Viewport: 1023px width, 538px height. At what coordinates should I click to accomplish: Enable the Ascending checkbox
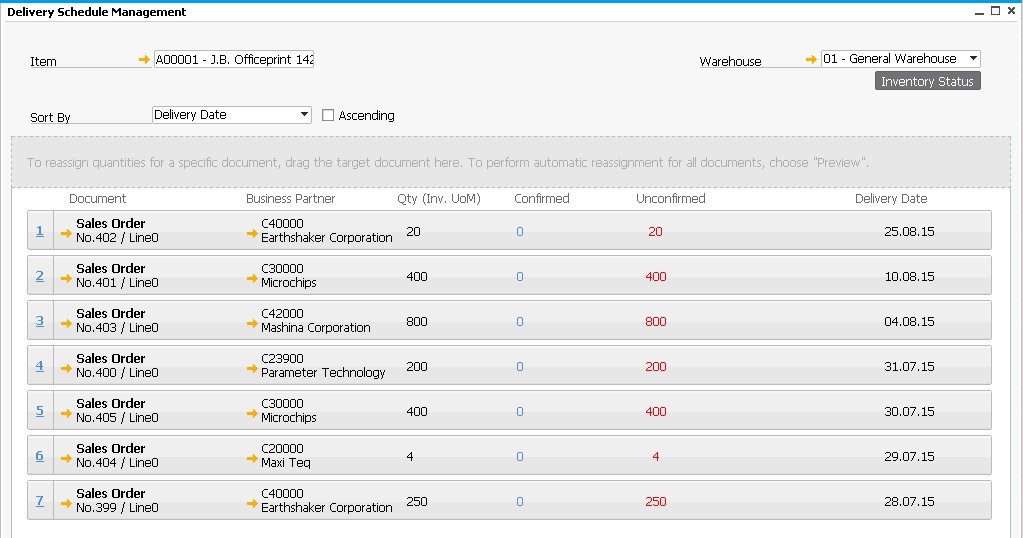(328, 116)
